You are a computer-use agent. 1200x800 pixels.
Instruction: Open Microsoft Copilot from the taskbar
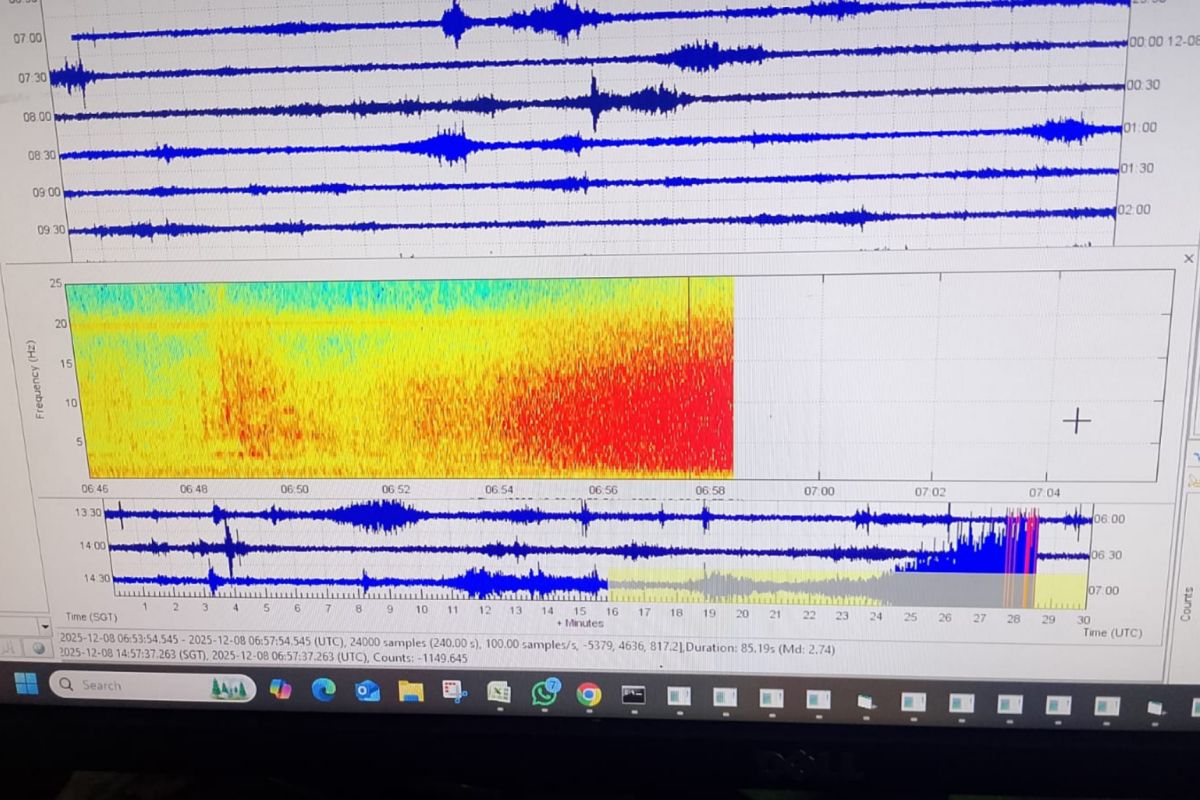tap(281, 689)
